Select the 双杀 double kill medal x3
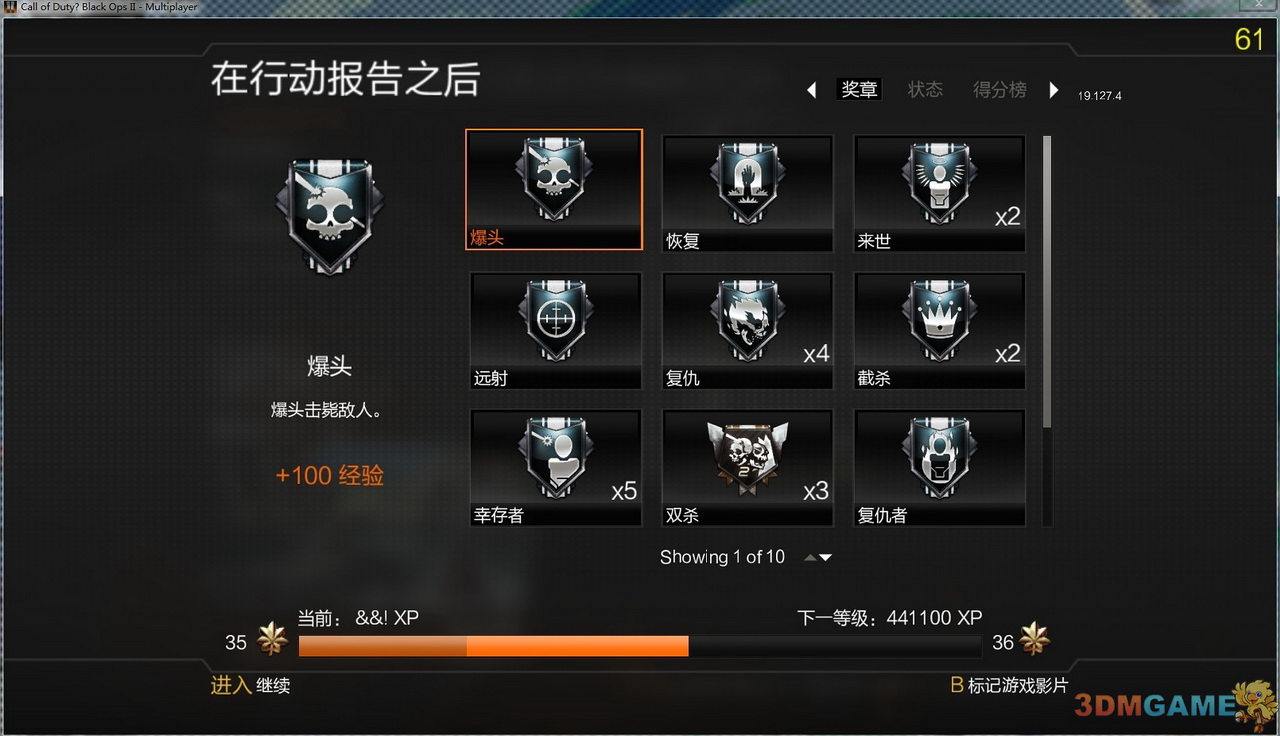The image size is (1280, 736). point(747,467)
